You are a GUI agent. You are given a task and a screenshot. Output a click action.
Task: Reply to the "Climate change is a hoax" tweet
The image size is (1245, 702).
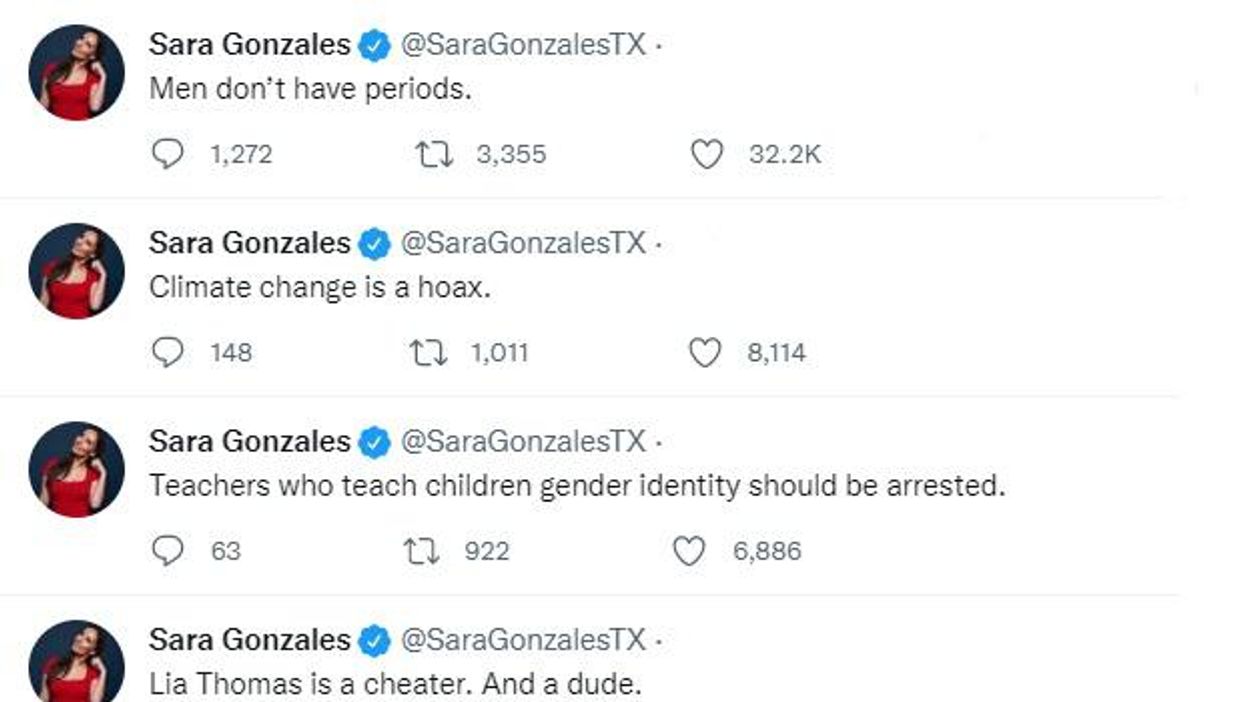[x=167, y=352]
